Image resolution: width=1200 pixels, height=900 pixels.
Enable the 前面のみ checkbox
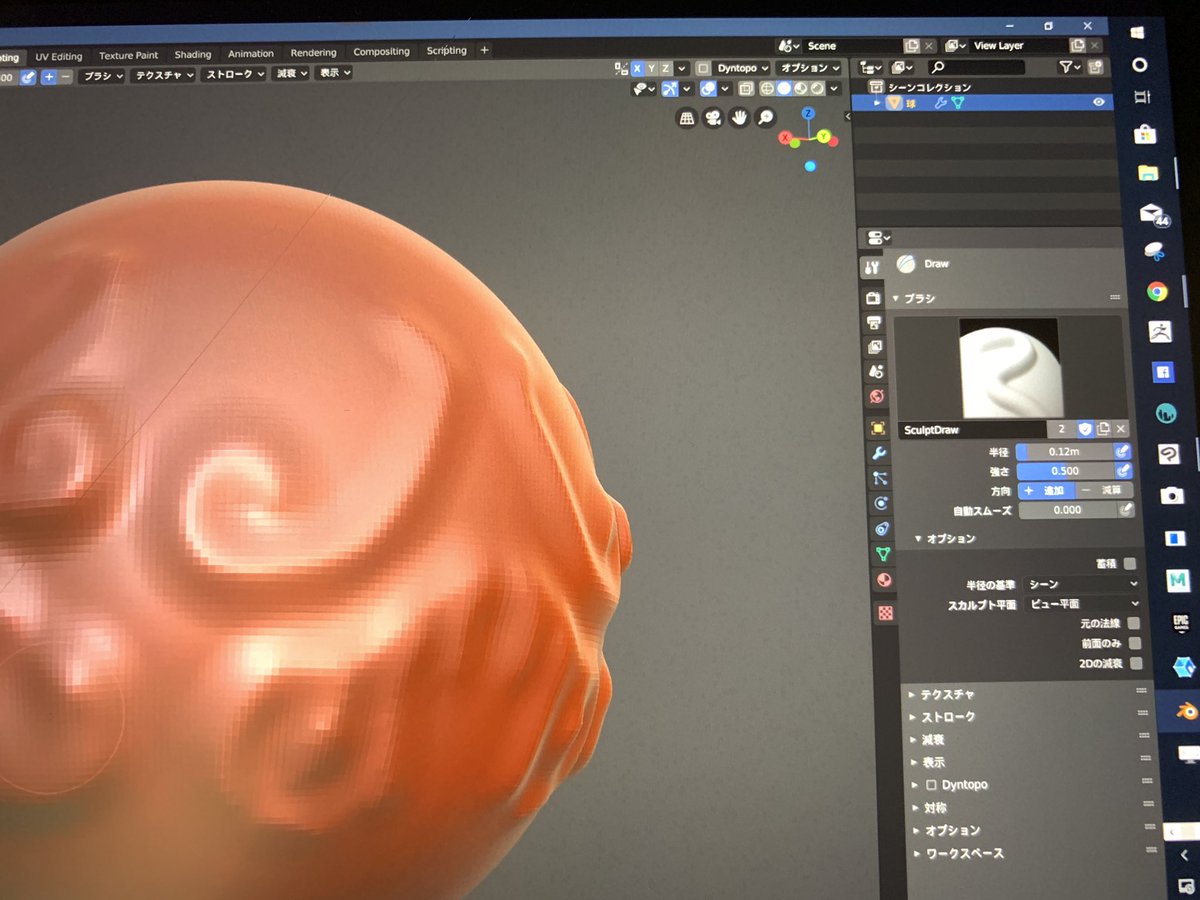click(1135, 643)
